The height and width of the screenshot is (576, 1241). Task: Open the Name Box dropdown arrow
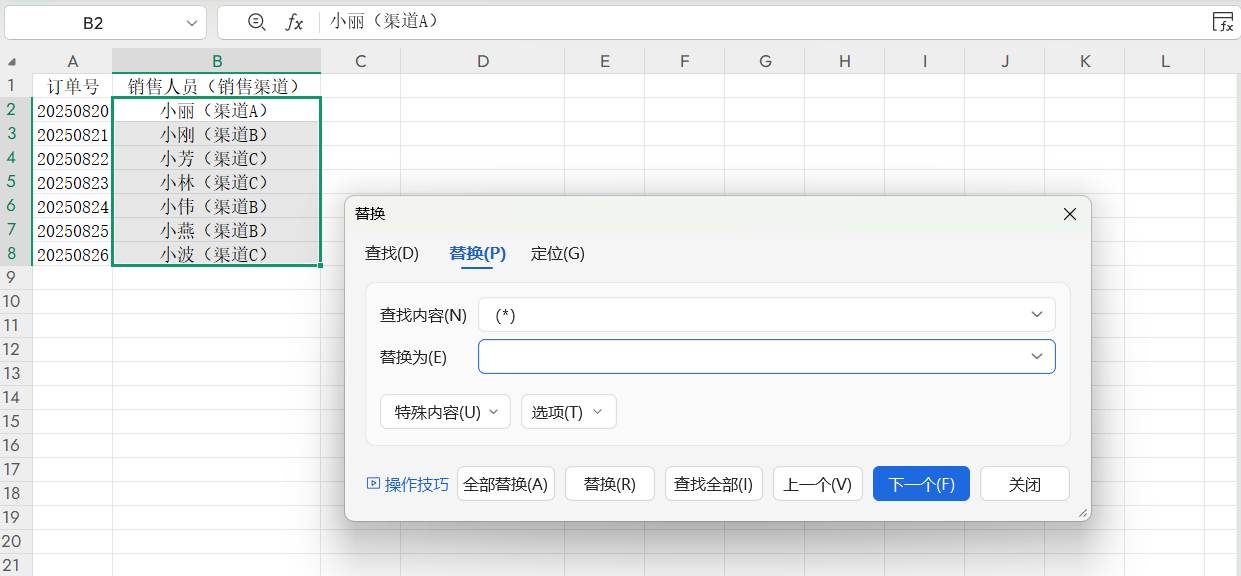[x=191, y=22]
